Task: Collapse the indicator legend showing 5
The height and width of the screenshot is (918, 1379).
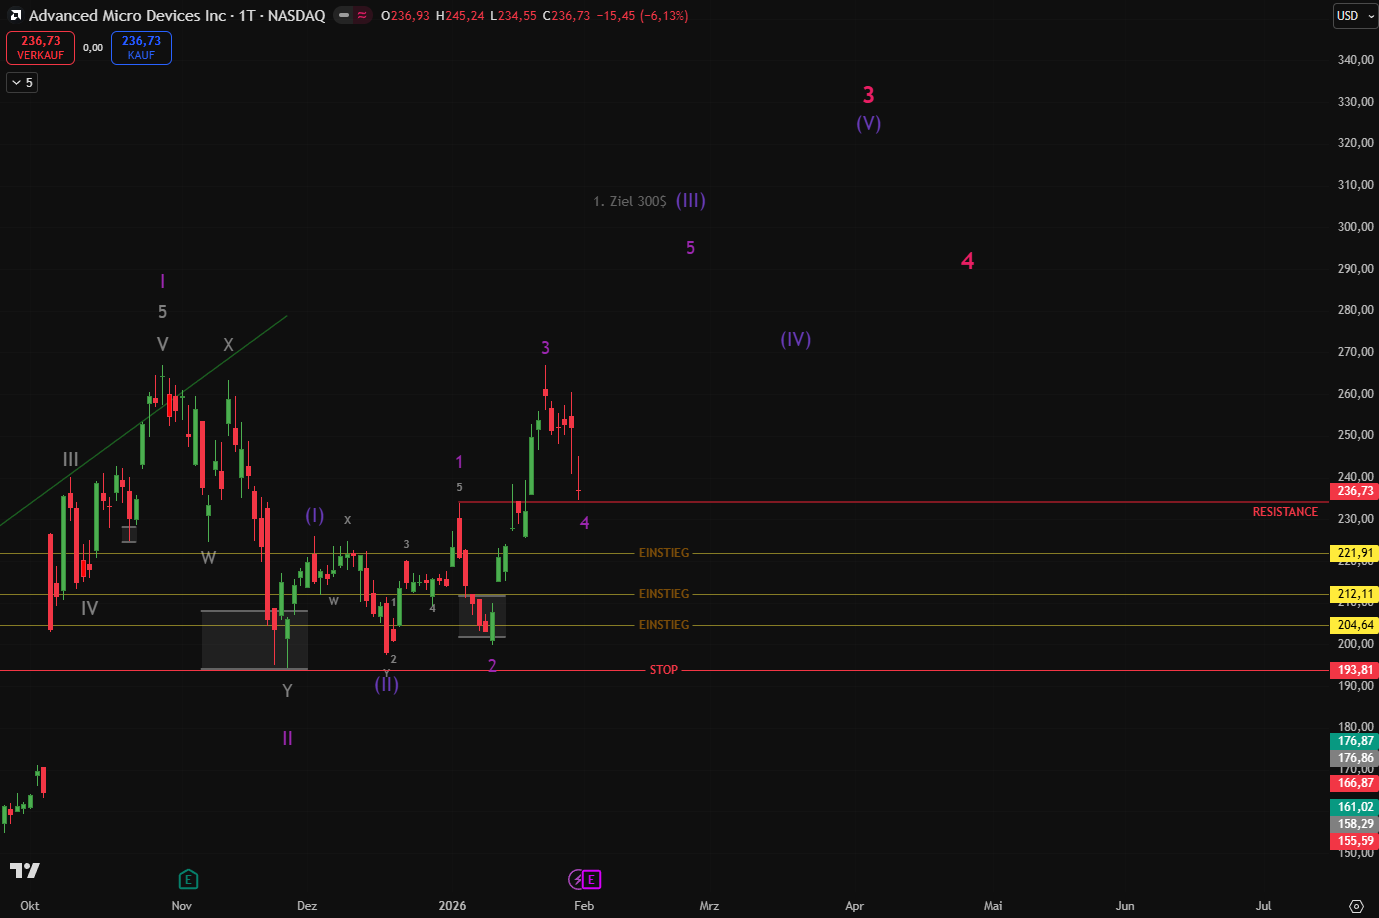Action: [x=22, y=83]
